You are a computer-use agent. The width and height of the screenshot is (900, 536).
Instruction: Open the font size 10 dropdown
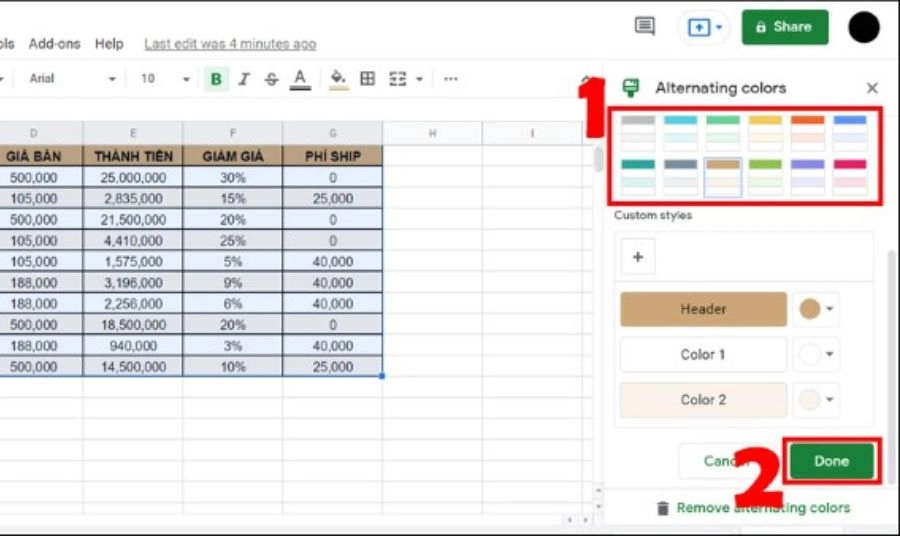[165, 79]
